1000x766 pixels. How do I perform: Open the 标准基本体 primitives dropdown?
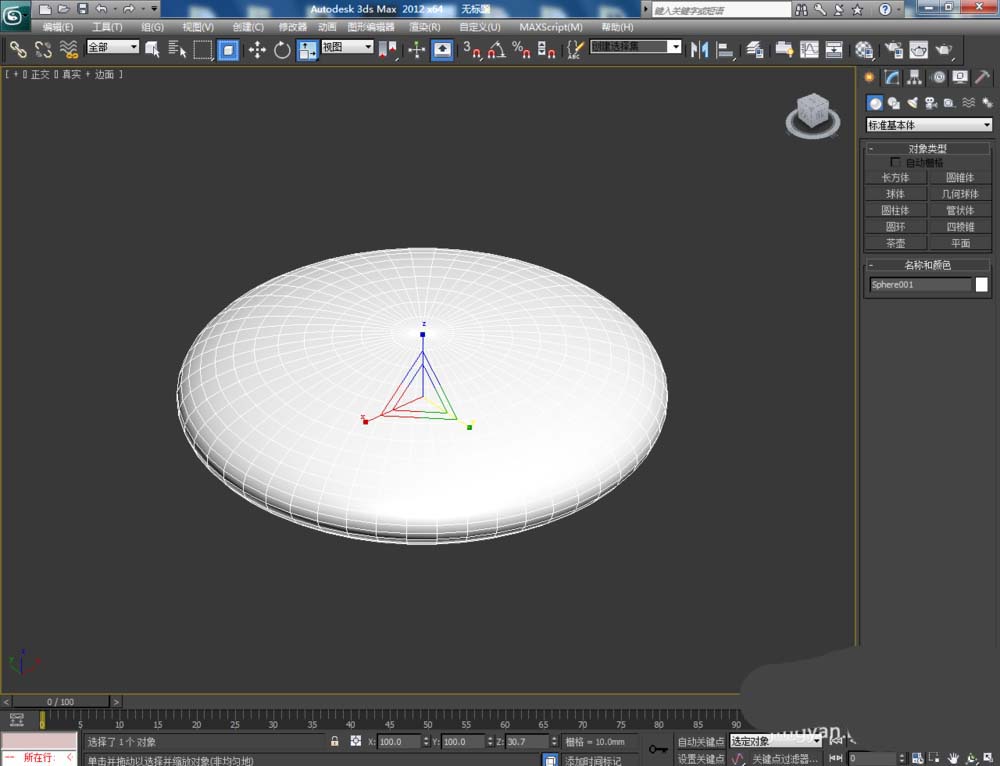(x=929, y=125)
